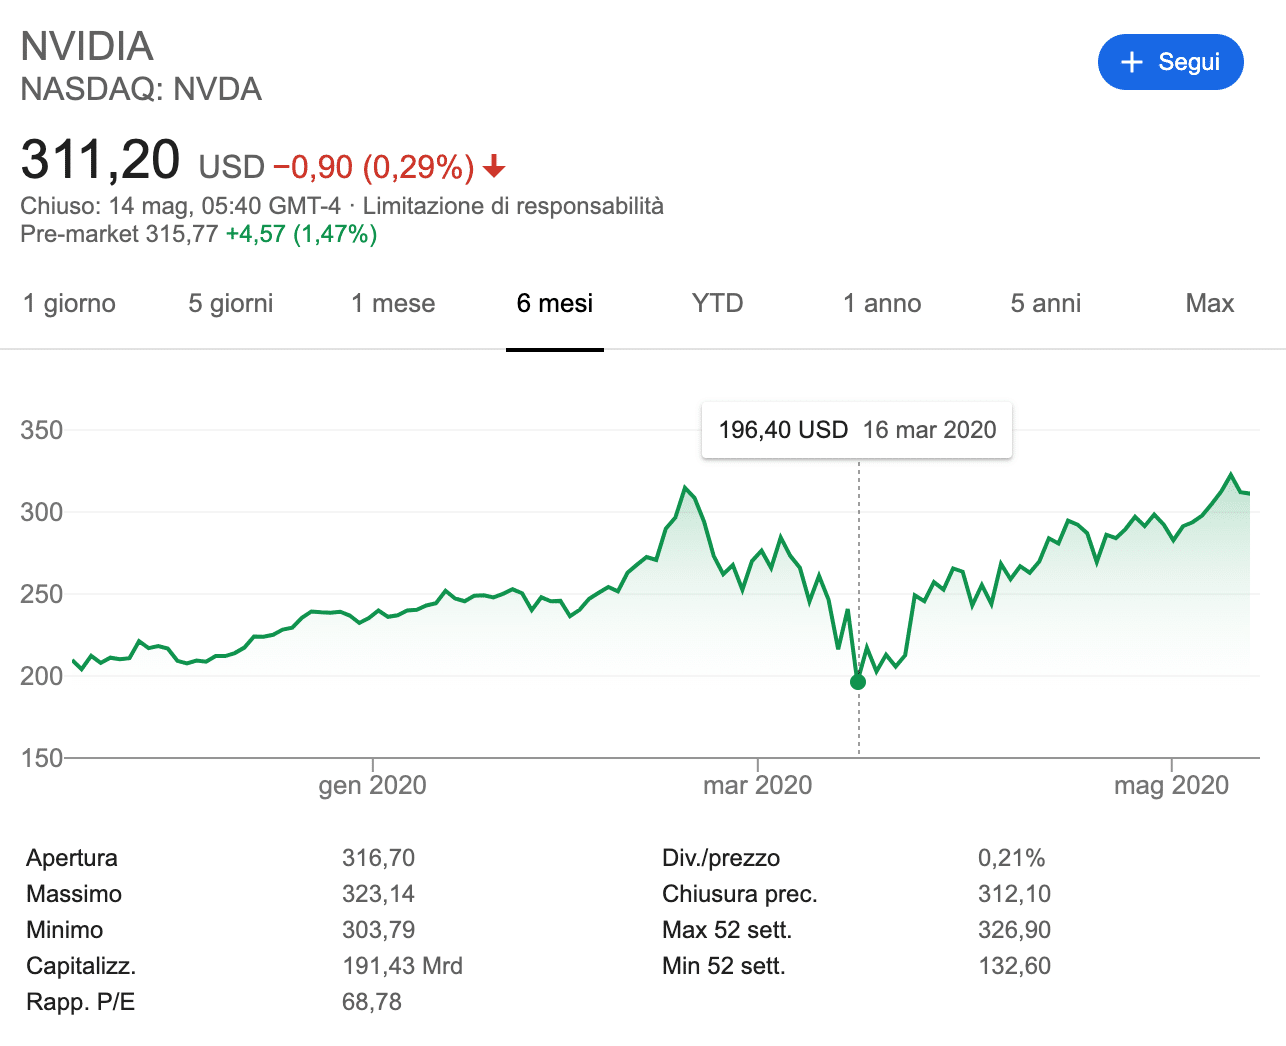Click the Chiusura prec. label
This screenshot has height=1046, width=1286.
740,894
